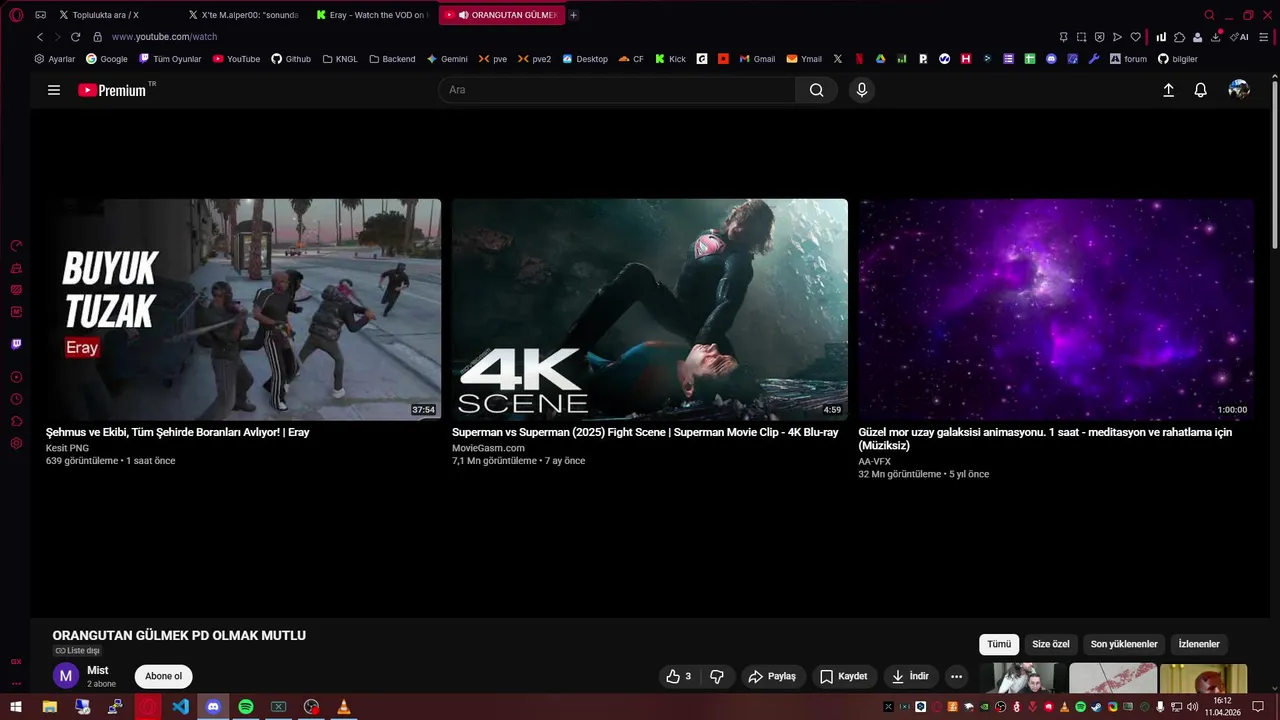Open the Tüm Oyunlar bookmark
The image size is (1280, 720).
pos(170,59)
